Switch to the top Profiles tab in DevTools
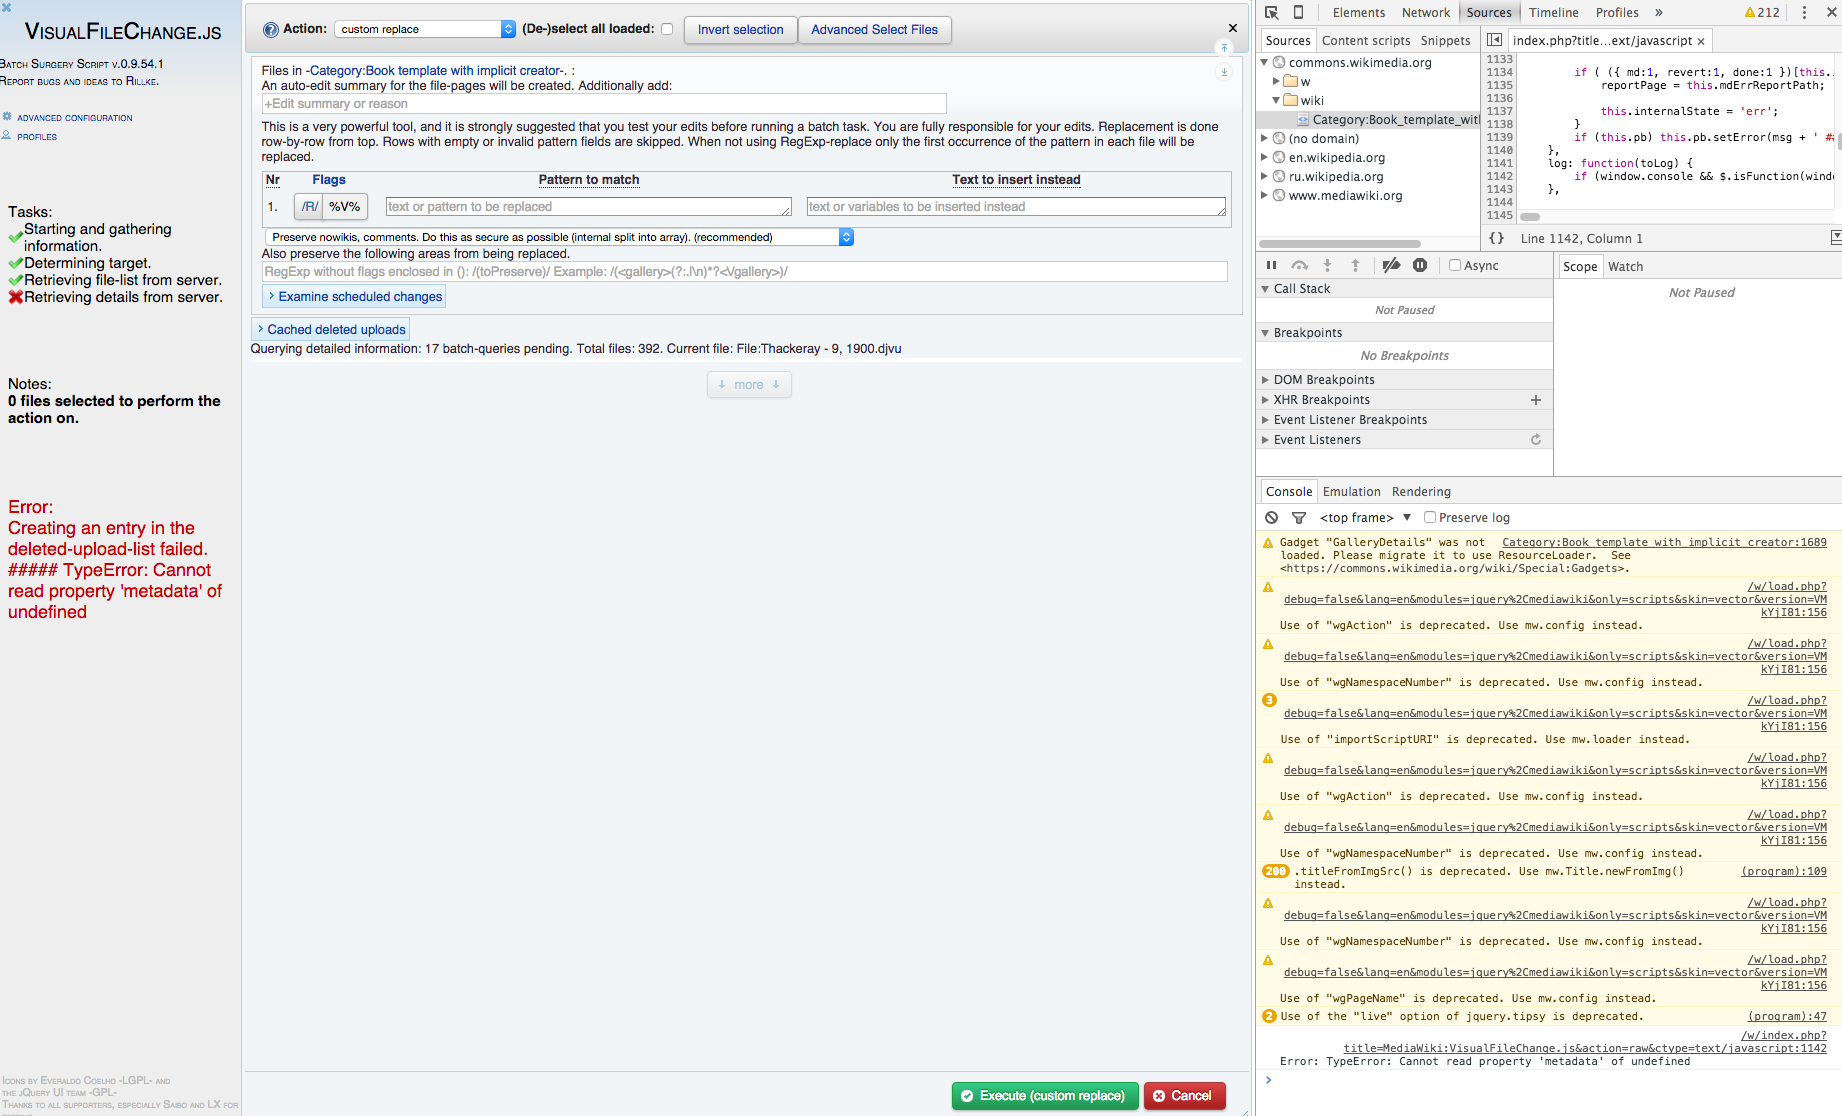Image resolution: width=1842 pixels, height=1116 pixels. (x=1616, y=13)
